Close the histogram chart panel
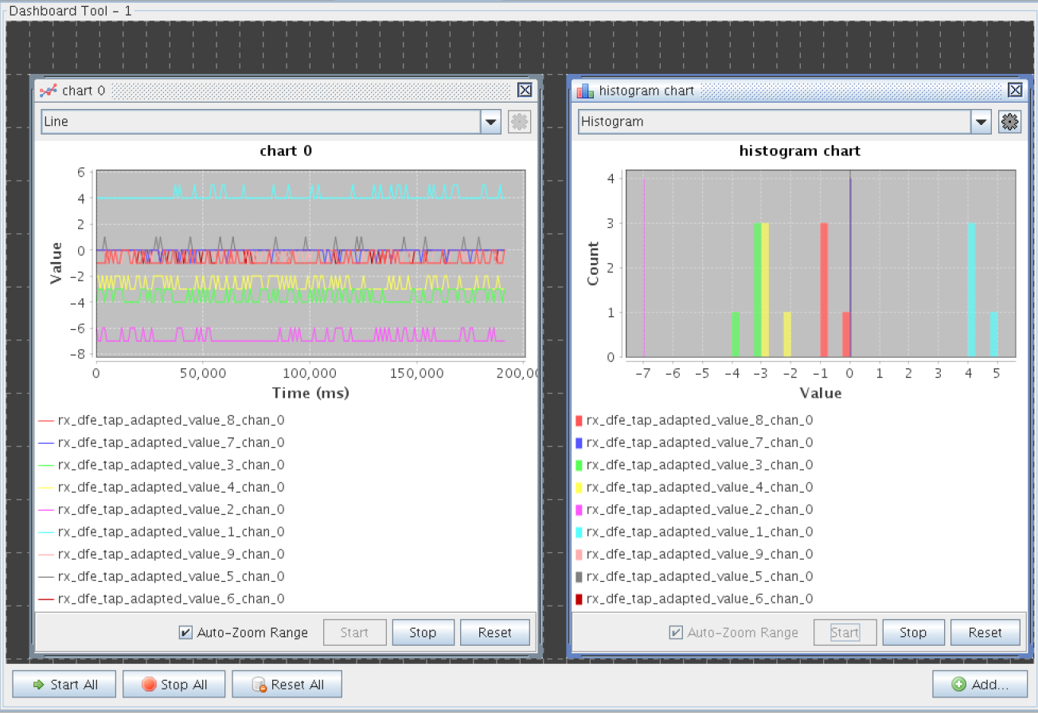The width and height of the screenshot is (1038, 713). point(1015,90)
